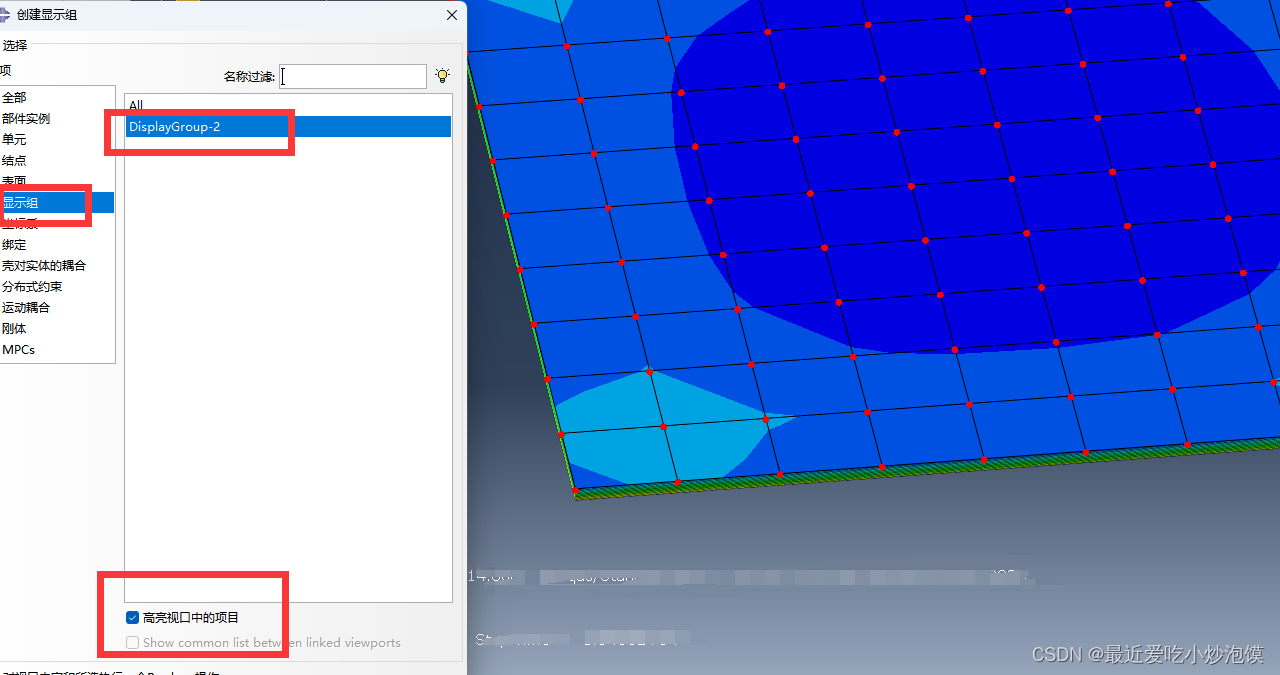Select DisplayGroup-2 in the list
This screenshot has width=1280, height=675.
coord(174,127)
